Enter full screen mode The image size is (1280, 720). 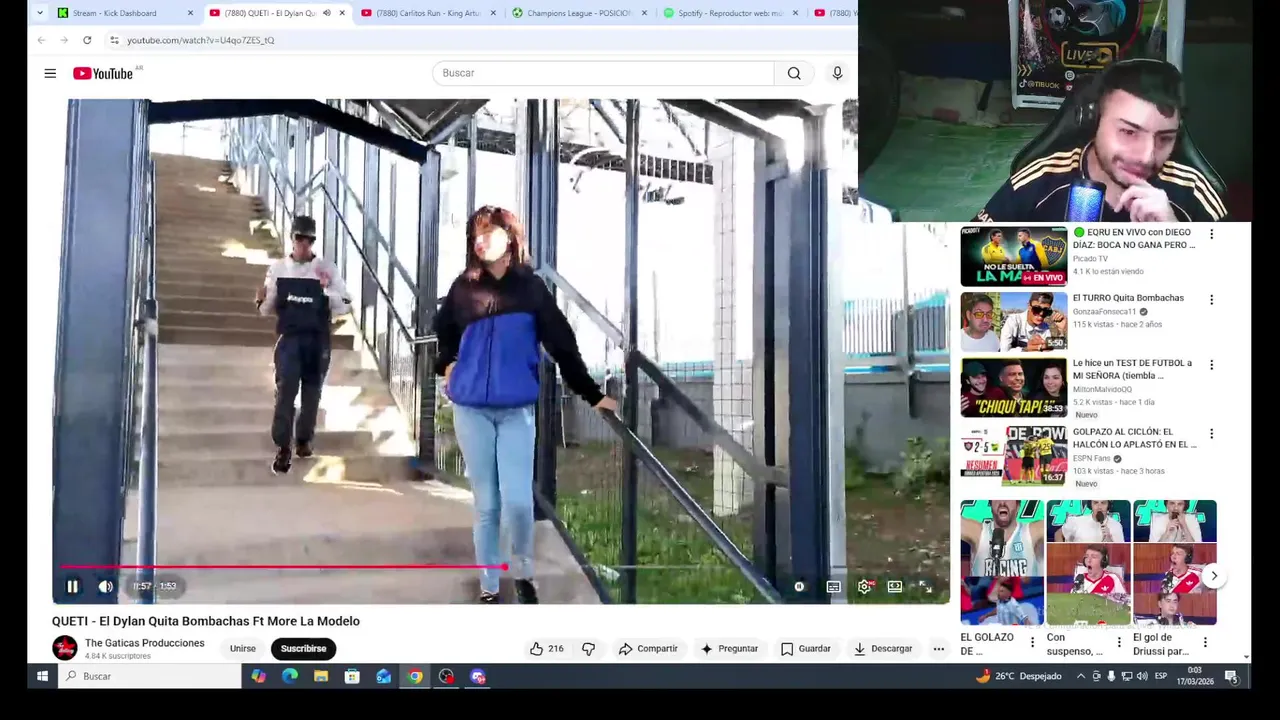tap(926, 587)
